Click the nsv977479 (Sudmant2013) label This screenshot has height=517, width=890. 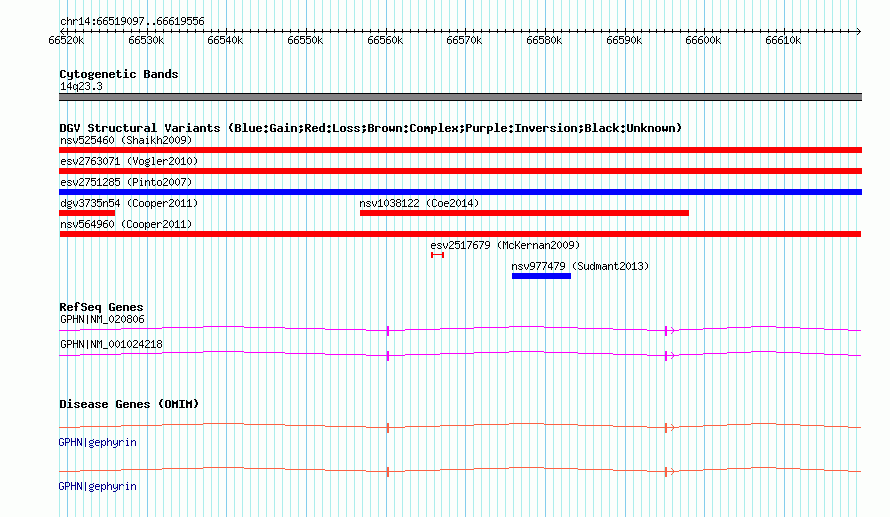(580, 266)
